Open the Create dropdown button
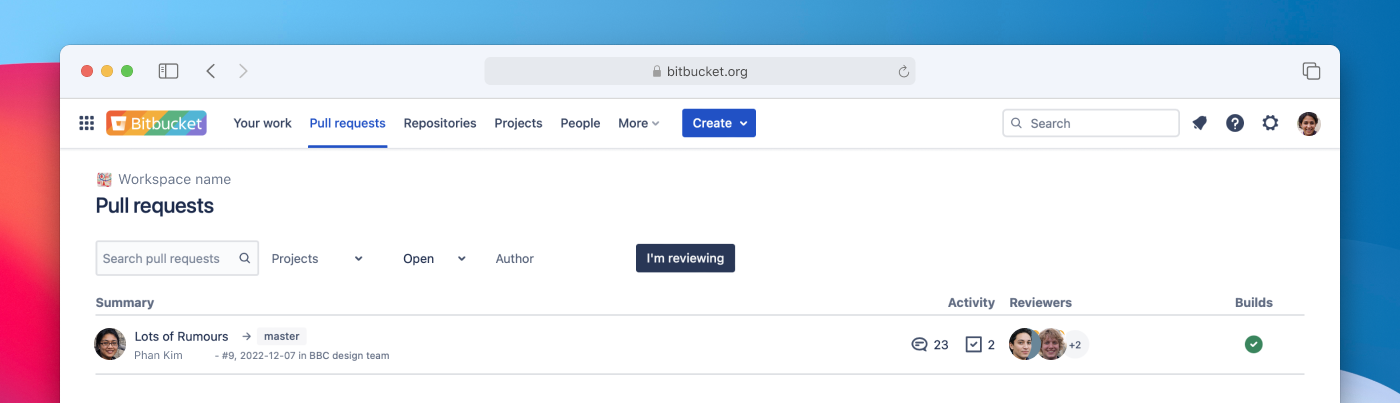Image resolution: width=1400 pixels, height=403 pixels. pos(718,123)
